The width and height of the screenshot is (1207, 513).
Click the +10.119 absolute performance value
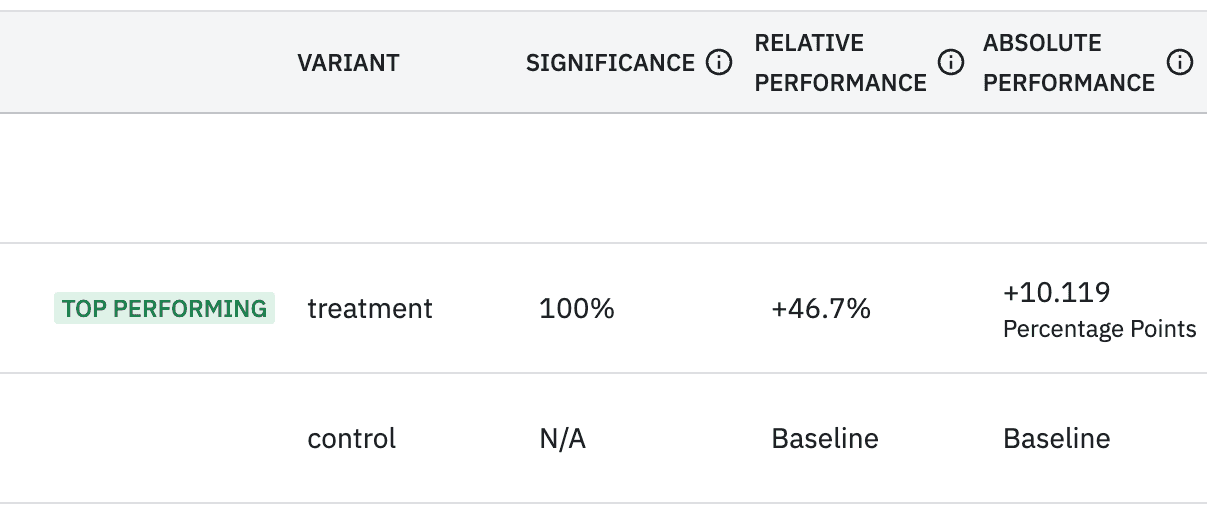(1057, 292)
